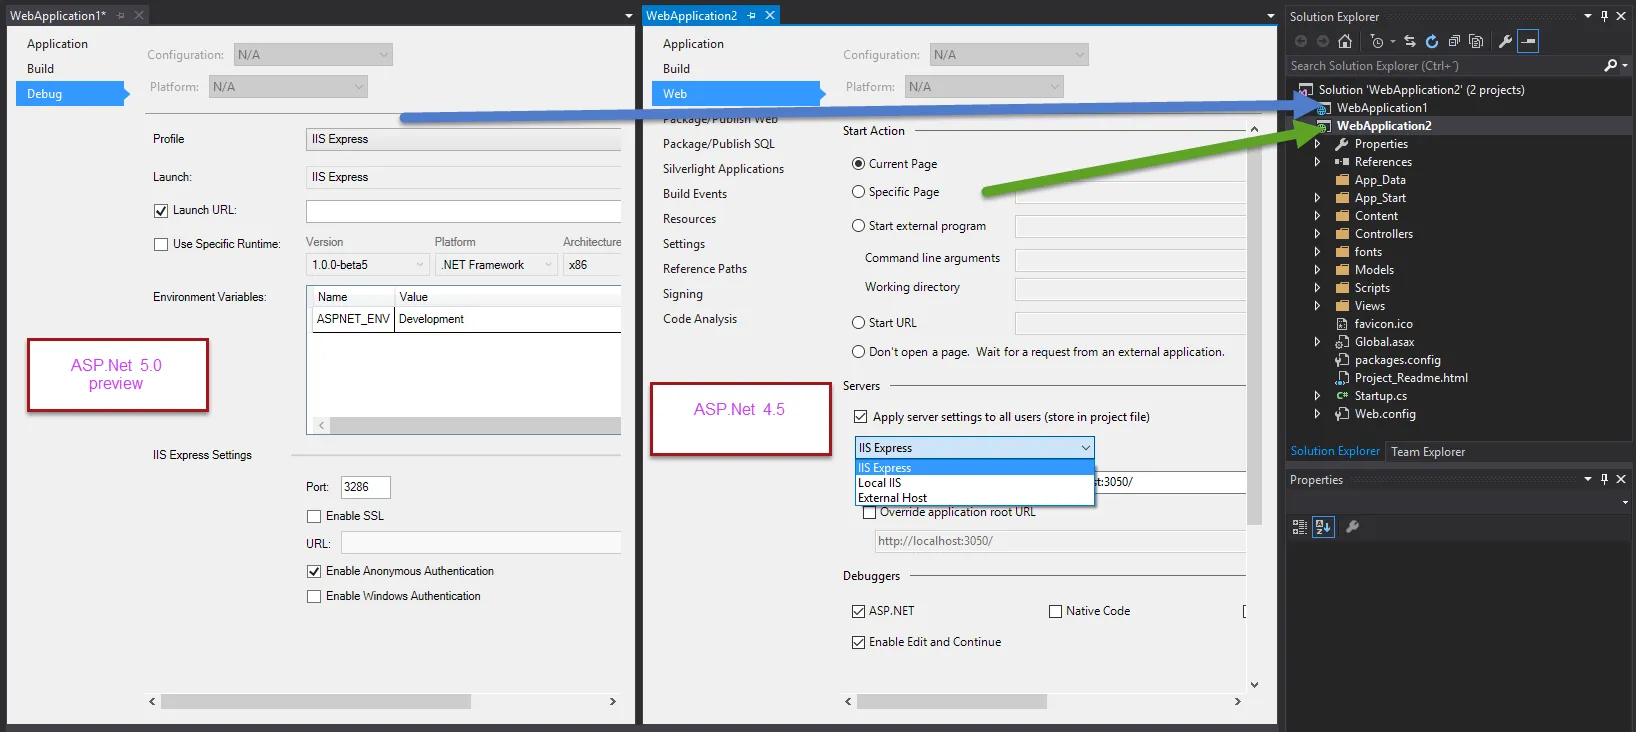This screenshot has height=732, width=1636.
Task: Click the Preview Selected Items toolbar icon
Action: pos(1528,41)
